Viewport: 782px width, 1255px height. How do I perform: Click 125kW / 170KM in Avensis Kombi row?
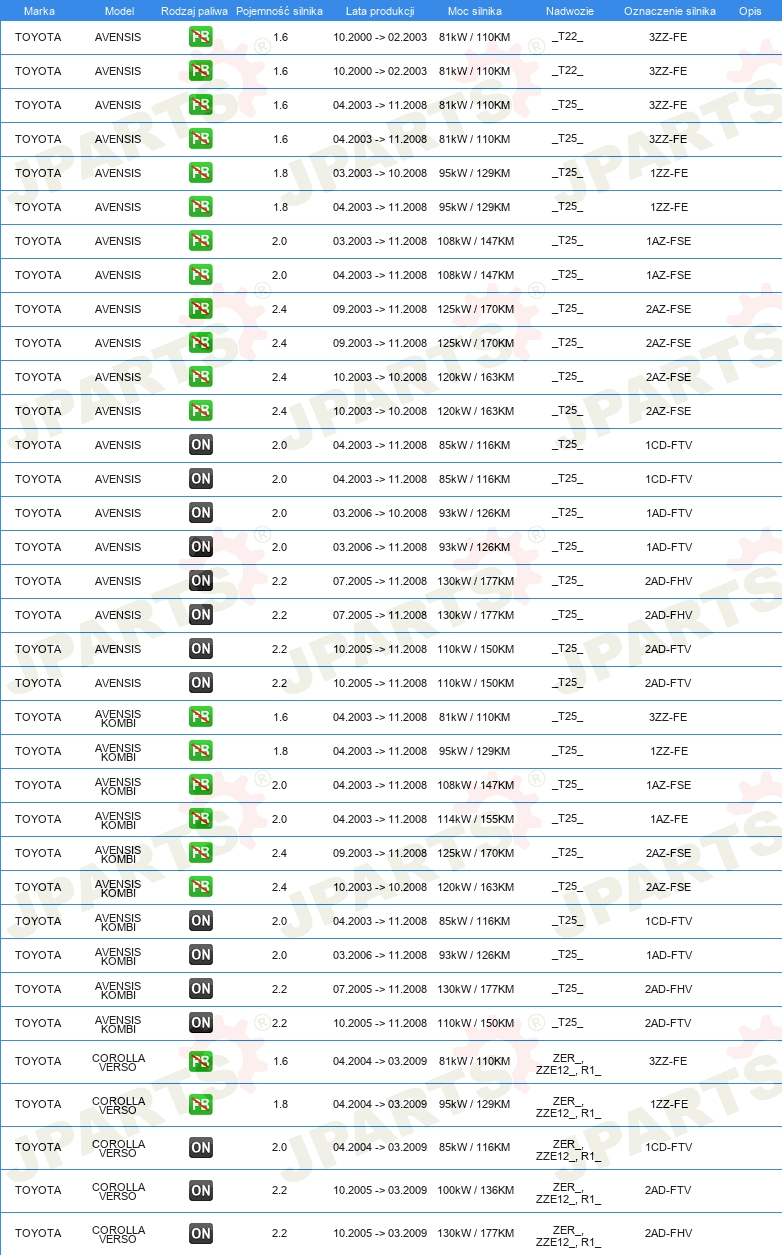[x=476, y=853]
